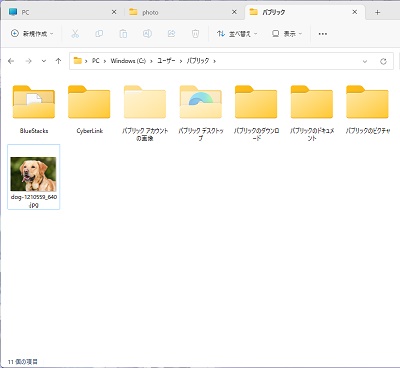The width and height of the screenshot is (400, 368).
Task: Click the Copy icon in toolbar
Action: (x=99, y=34)
